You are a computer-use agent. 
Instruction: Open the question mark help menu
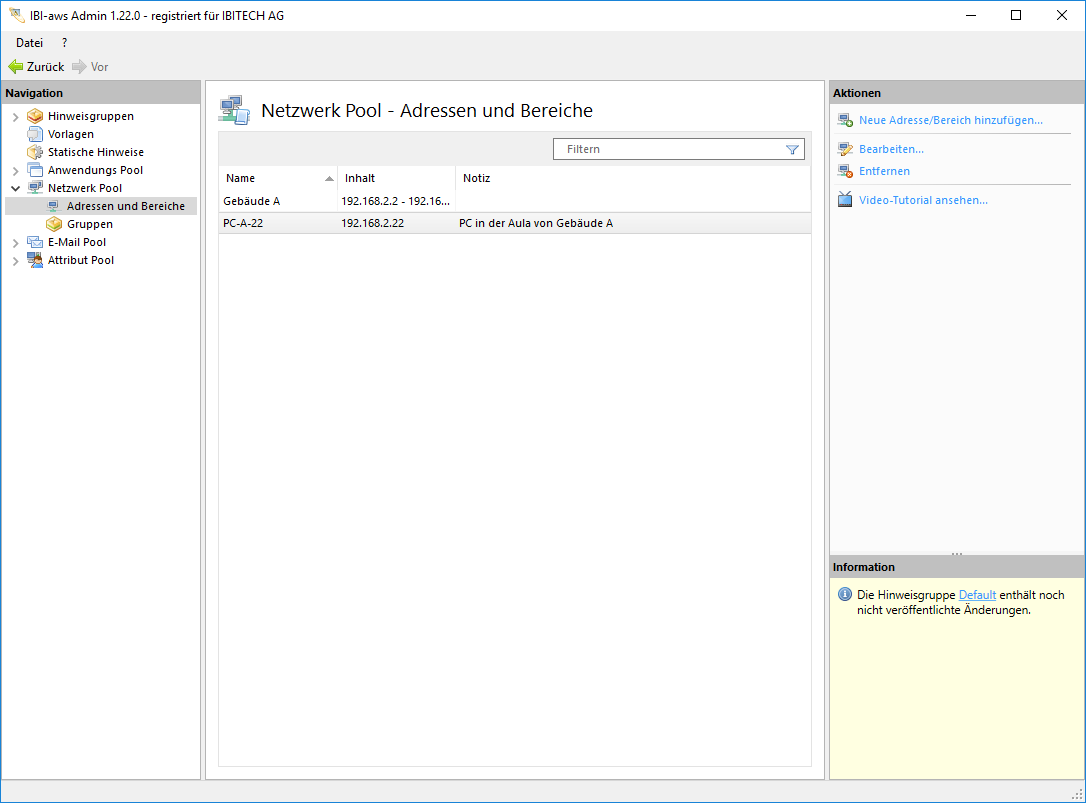(x=65, y=43)
